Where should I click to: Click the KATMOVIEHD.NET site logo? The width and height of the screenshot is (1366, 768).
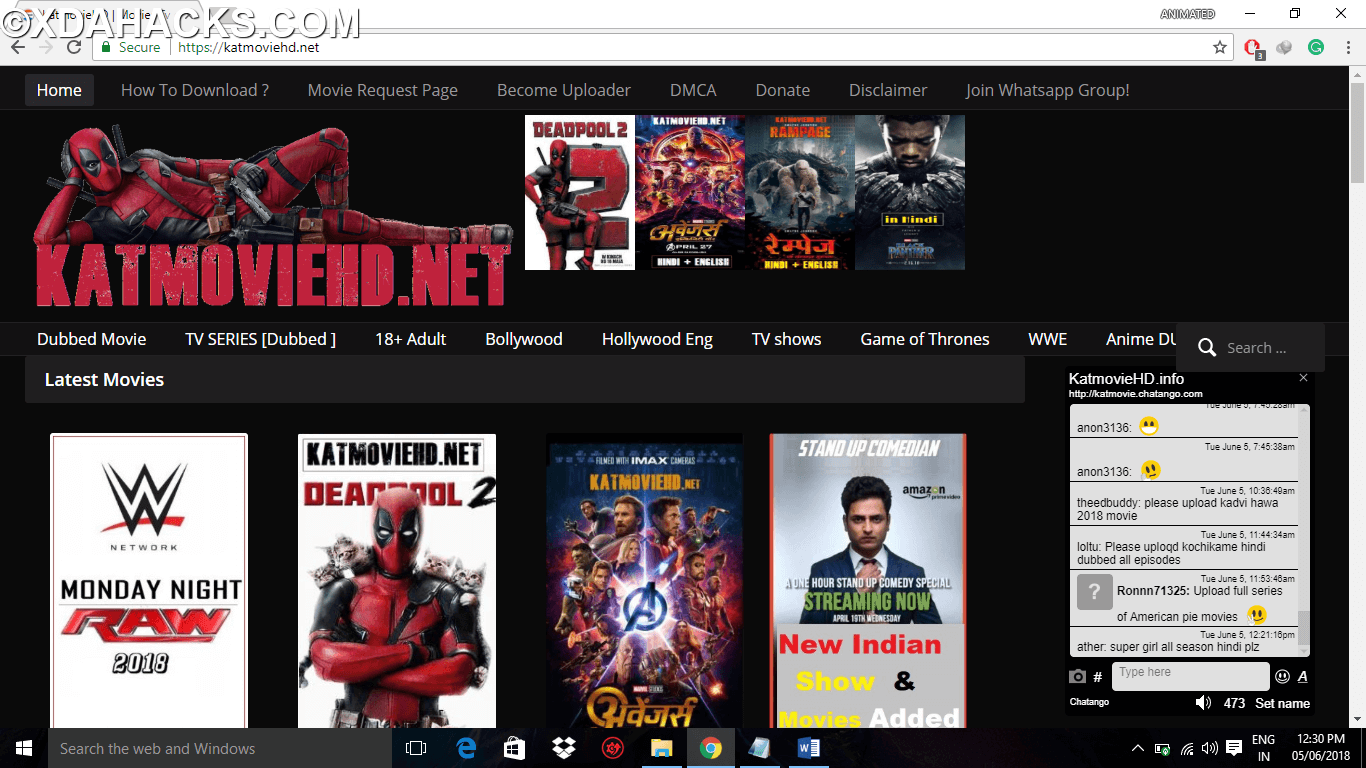click(272, 215)
